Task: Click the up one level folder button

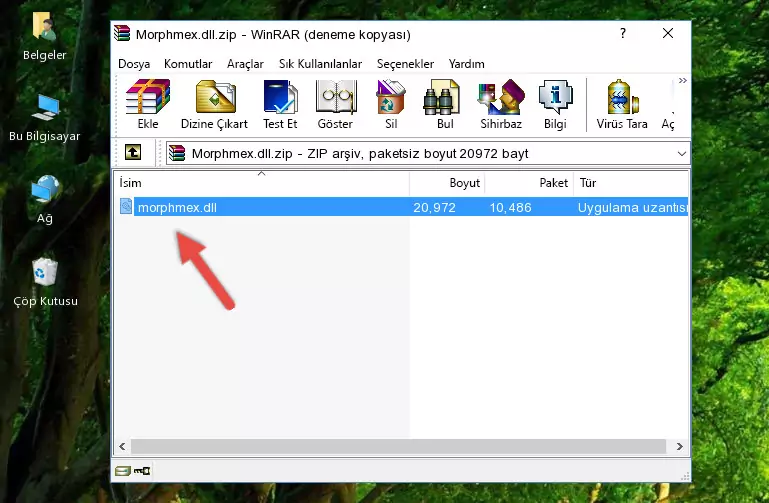Action: pyautogui.click(x=133, y=152)
